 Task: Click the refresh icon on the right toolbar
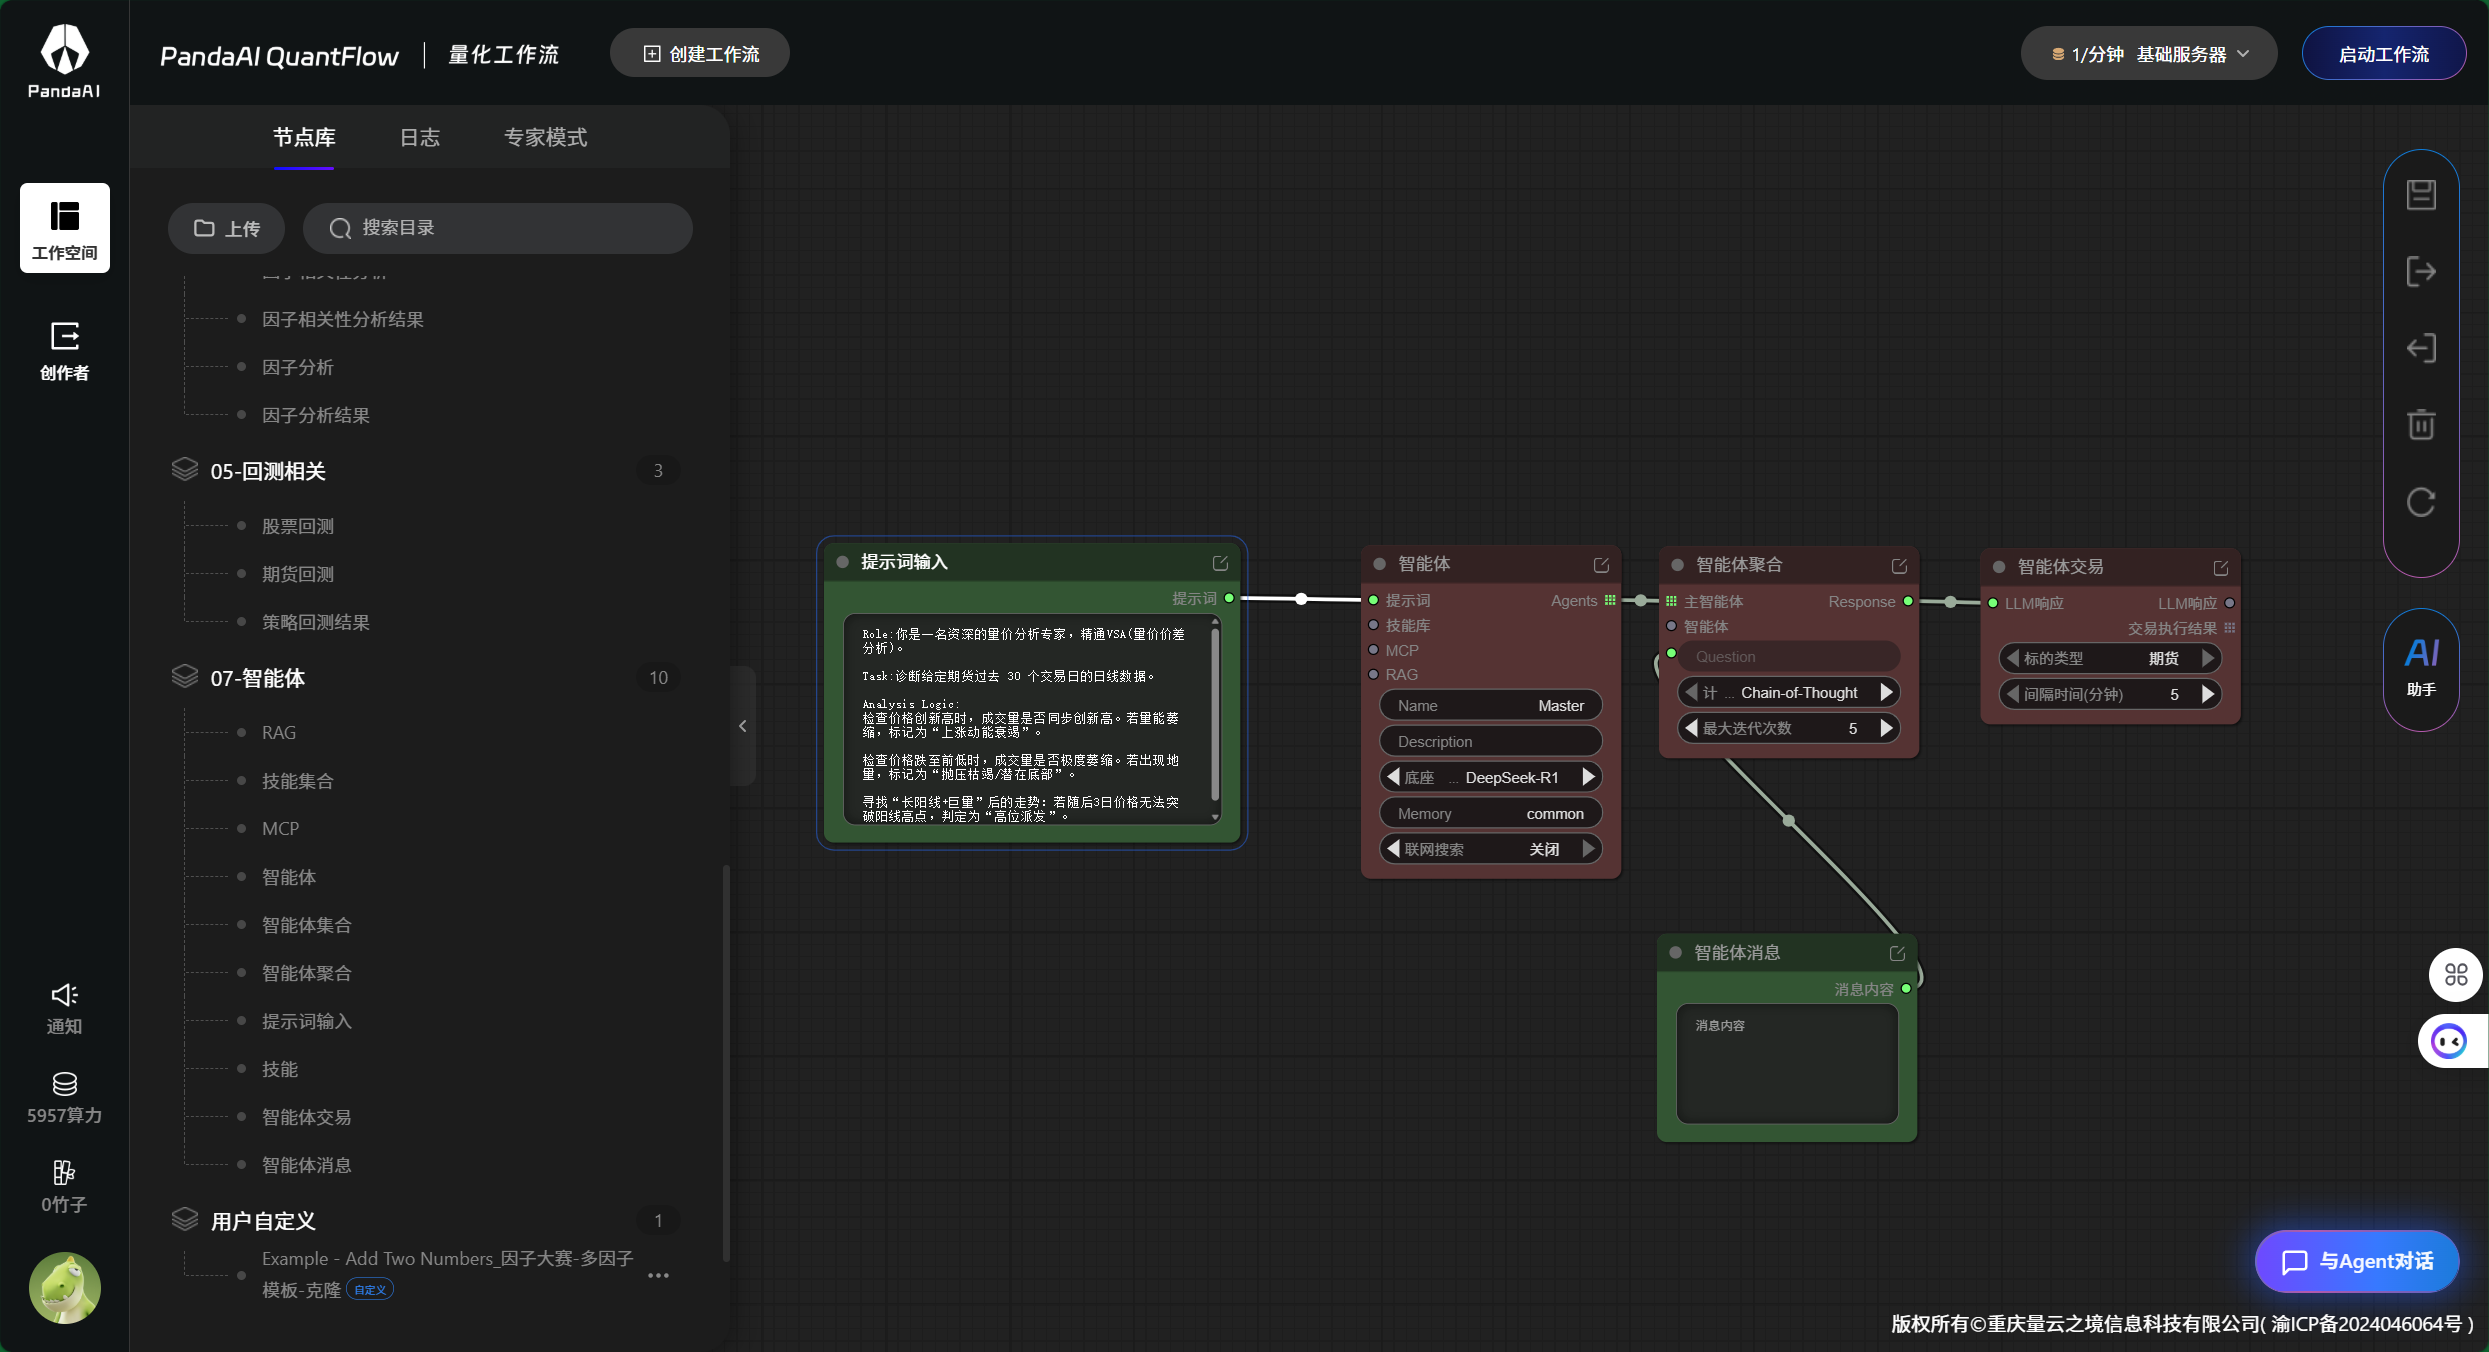2421,501
